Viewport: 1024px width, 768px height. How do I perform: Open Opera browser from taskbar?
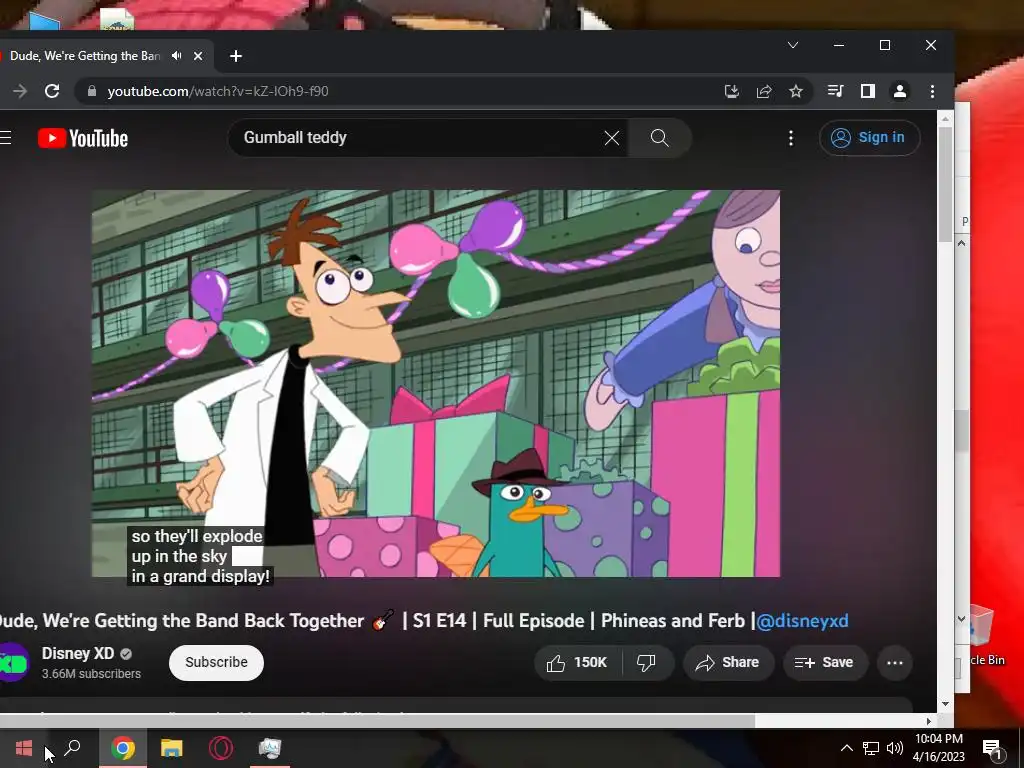point(221,748)
